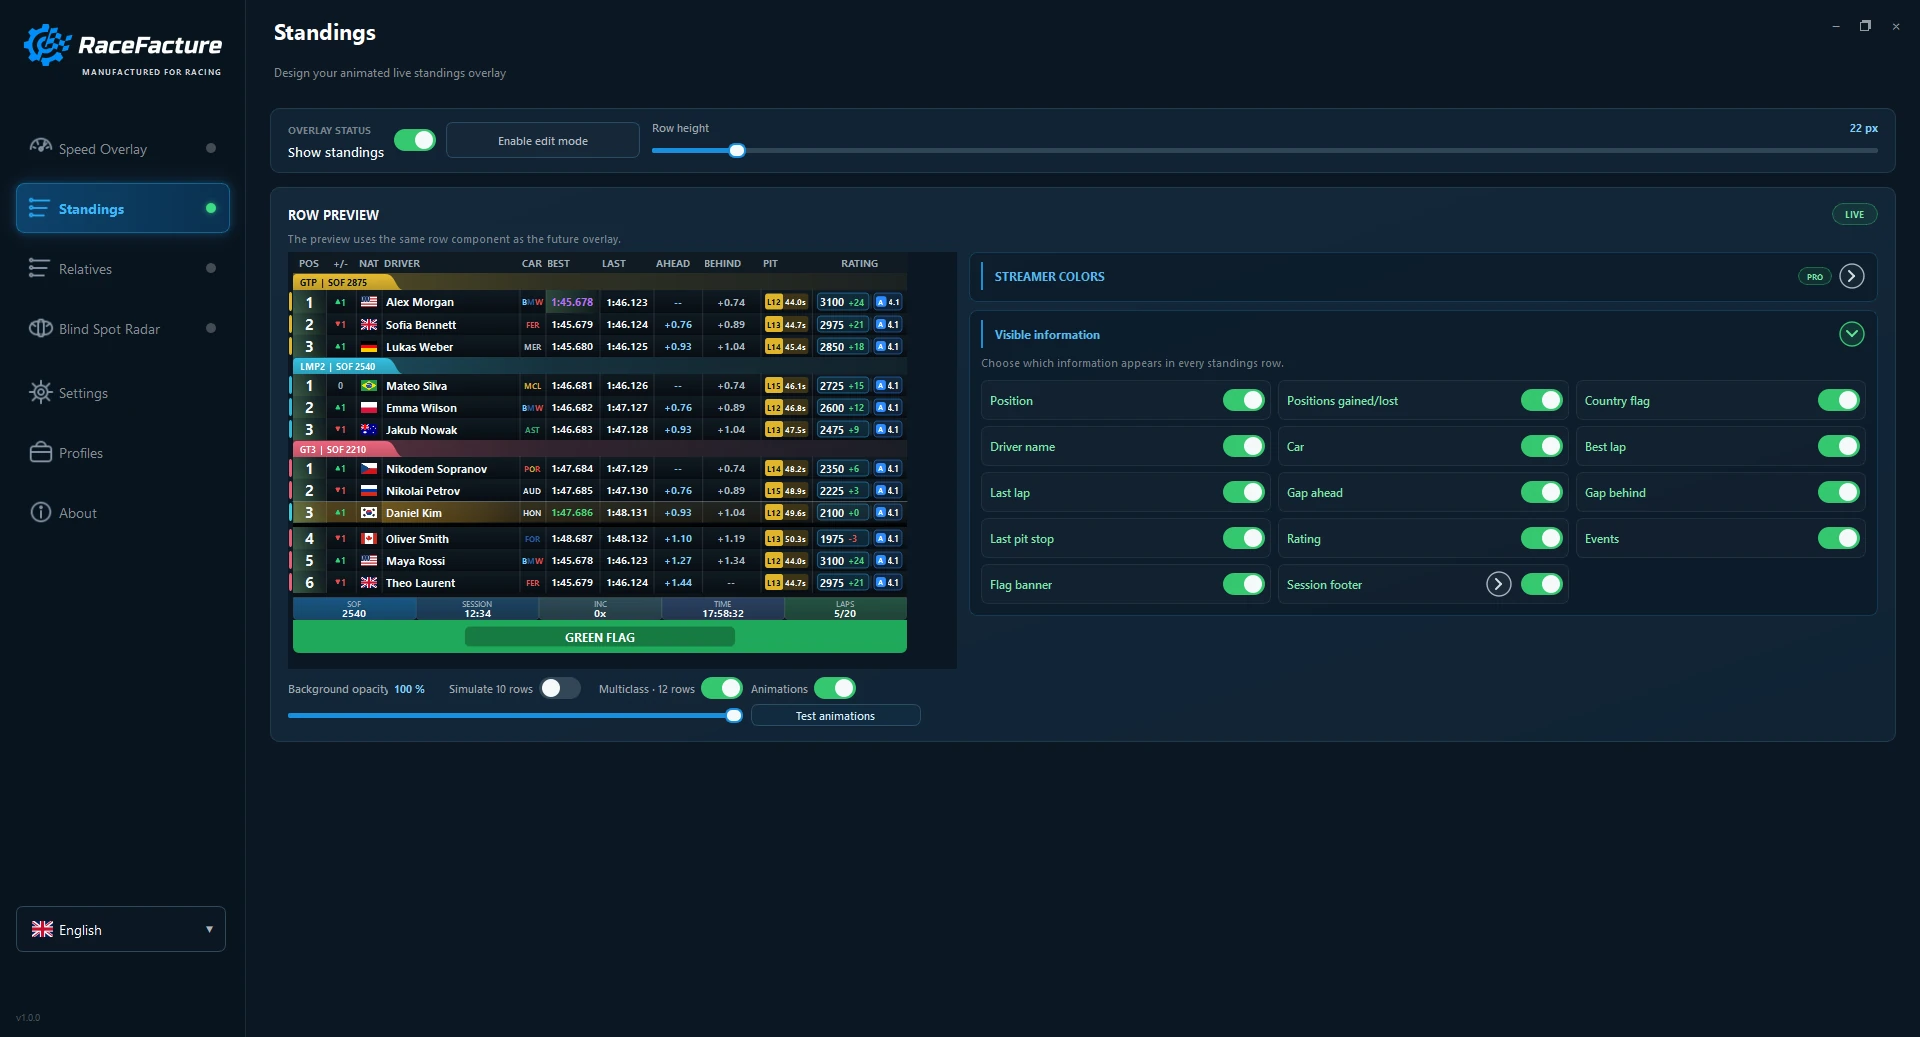The image size is (1920, 1037).
Task: Click the Daniel Kim standings row name
Action: 414,513
